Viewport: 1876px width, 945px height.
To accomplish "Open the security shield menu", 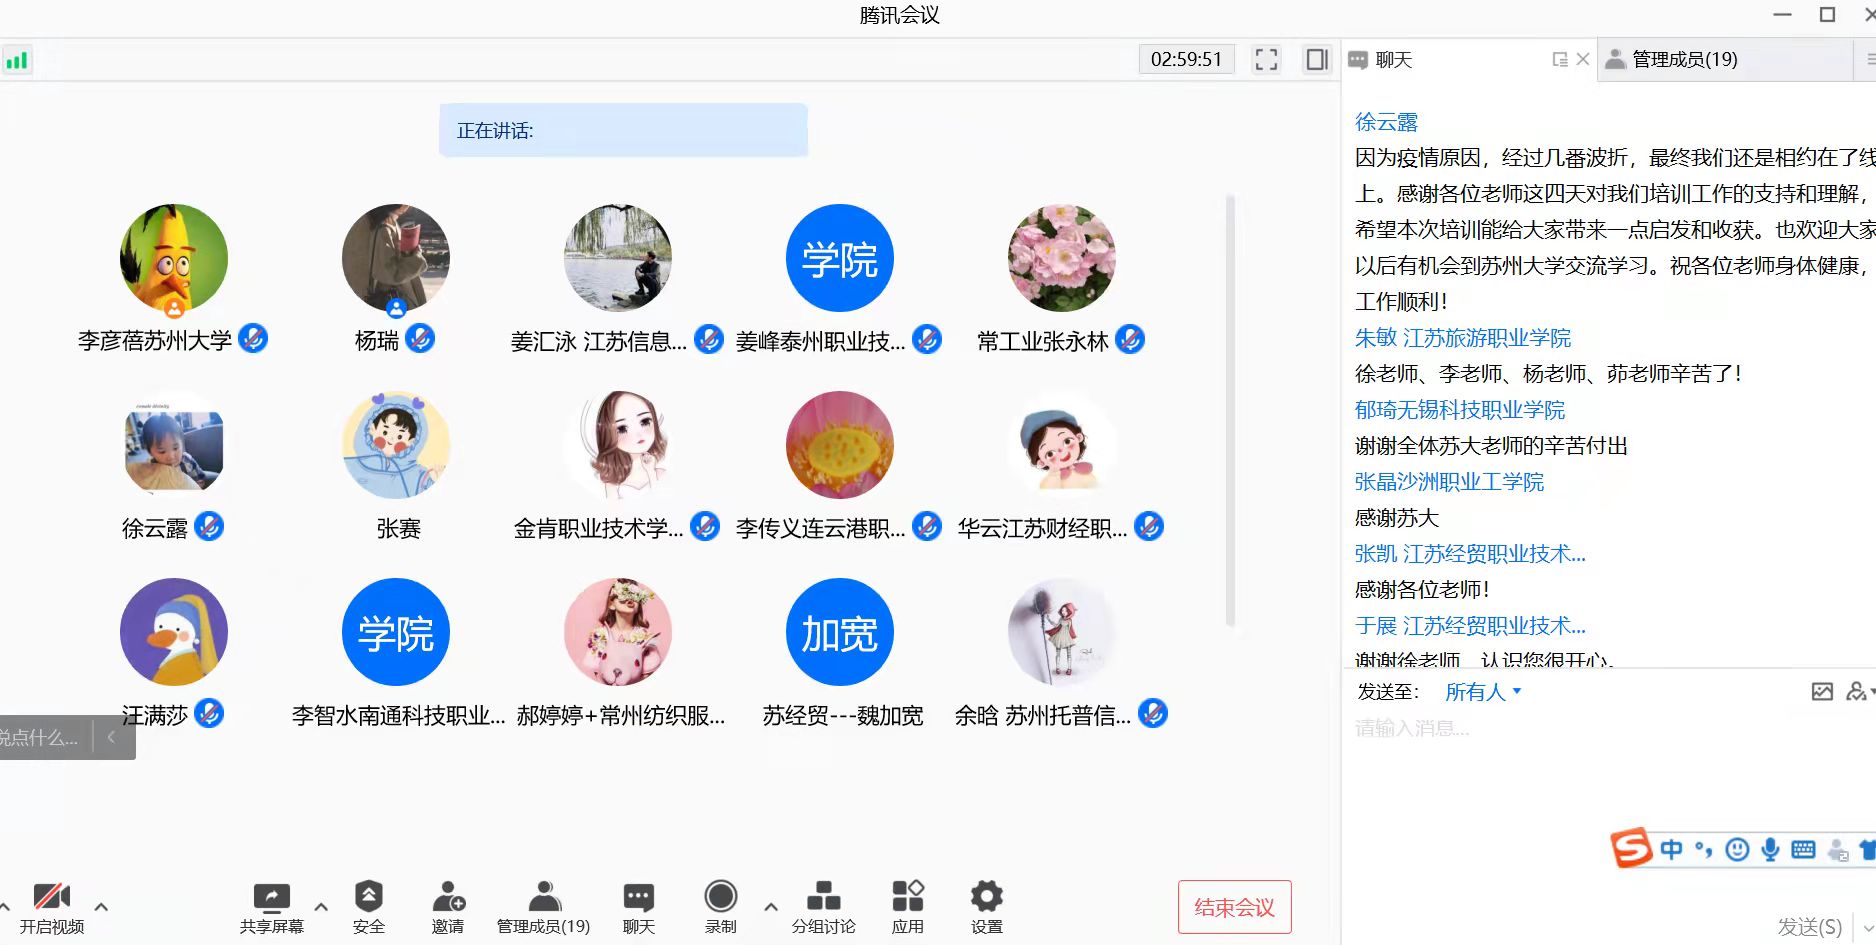I will point(368,897).
